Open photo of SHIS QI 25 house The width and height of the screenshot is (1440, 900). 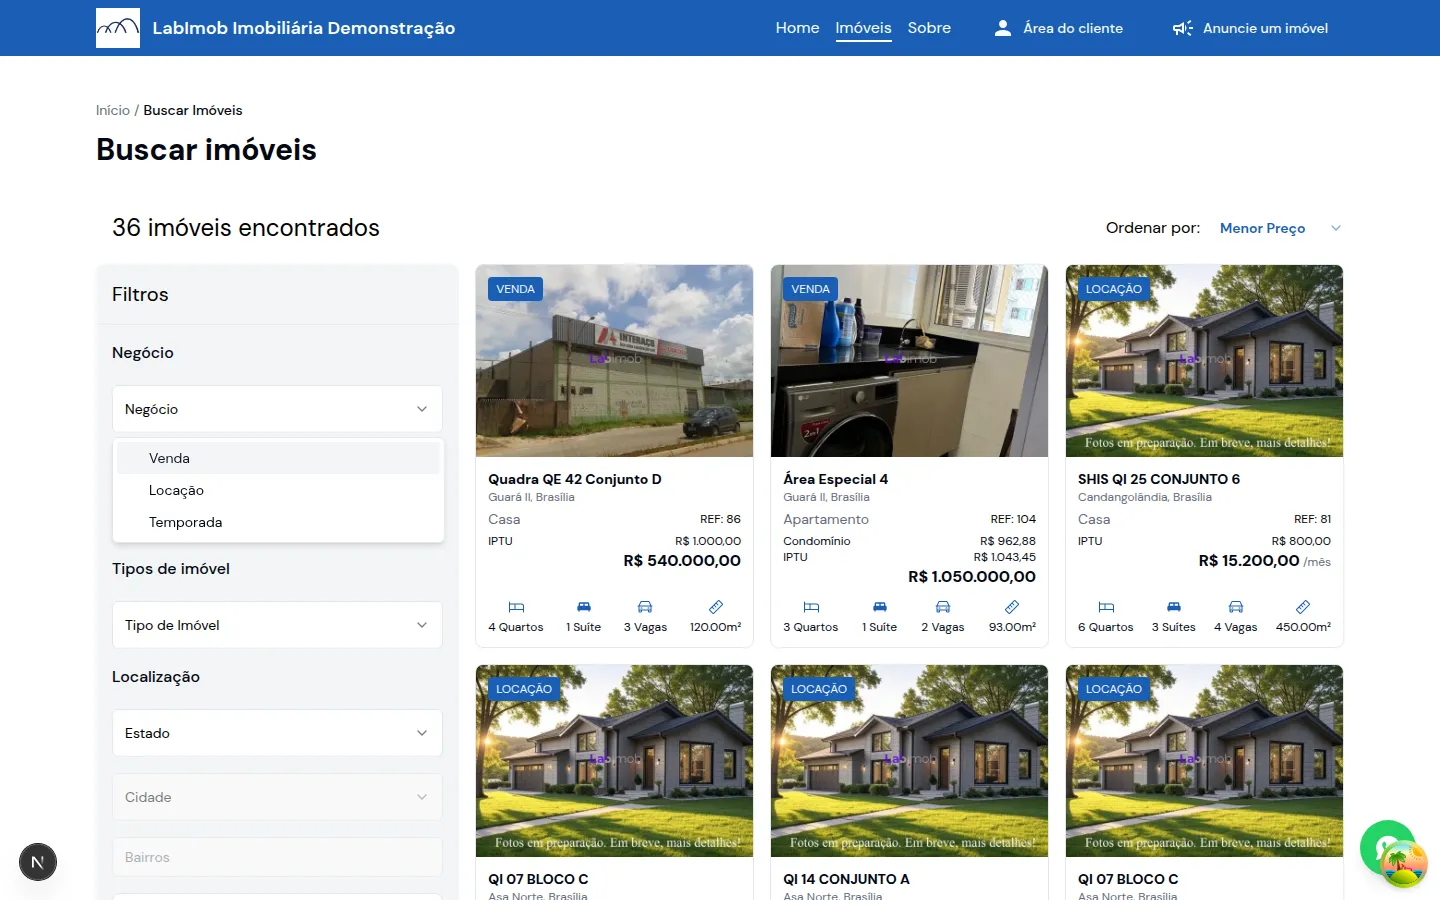point(1204,361)
